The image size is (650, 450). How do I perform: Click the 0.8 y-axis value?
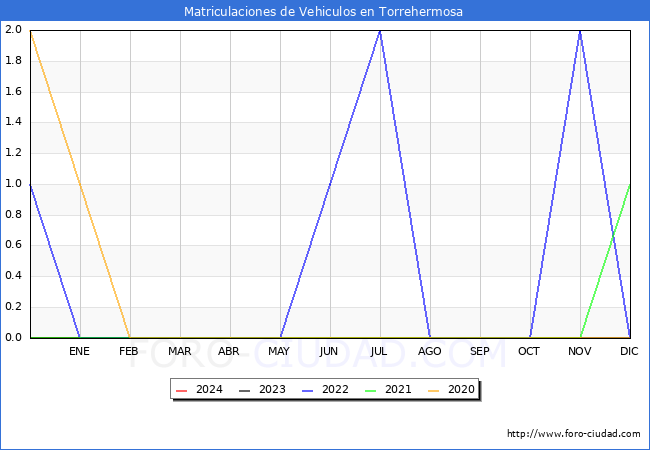pyautogui.click(x=13, y=215)
